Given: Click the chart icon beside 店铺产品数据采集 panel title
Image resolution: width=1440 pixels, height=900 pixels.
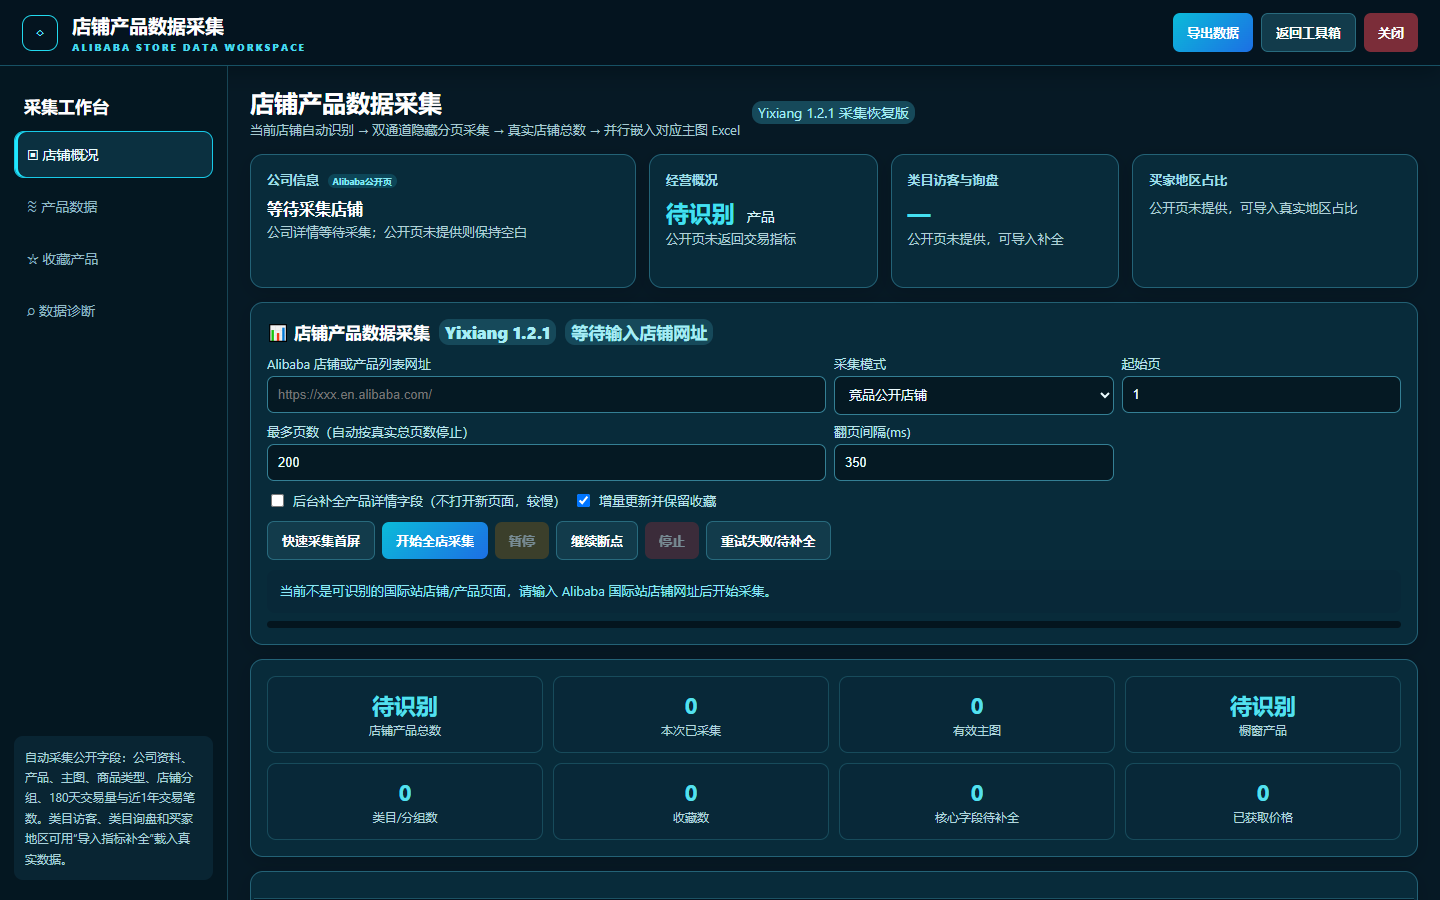Looking at the screenshot, I should point(278,333).
